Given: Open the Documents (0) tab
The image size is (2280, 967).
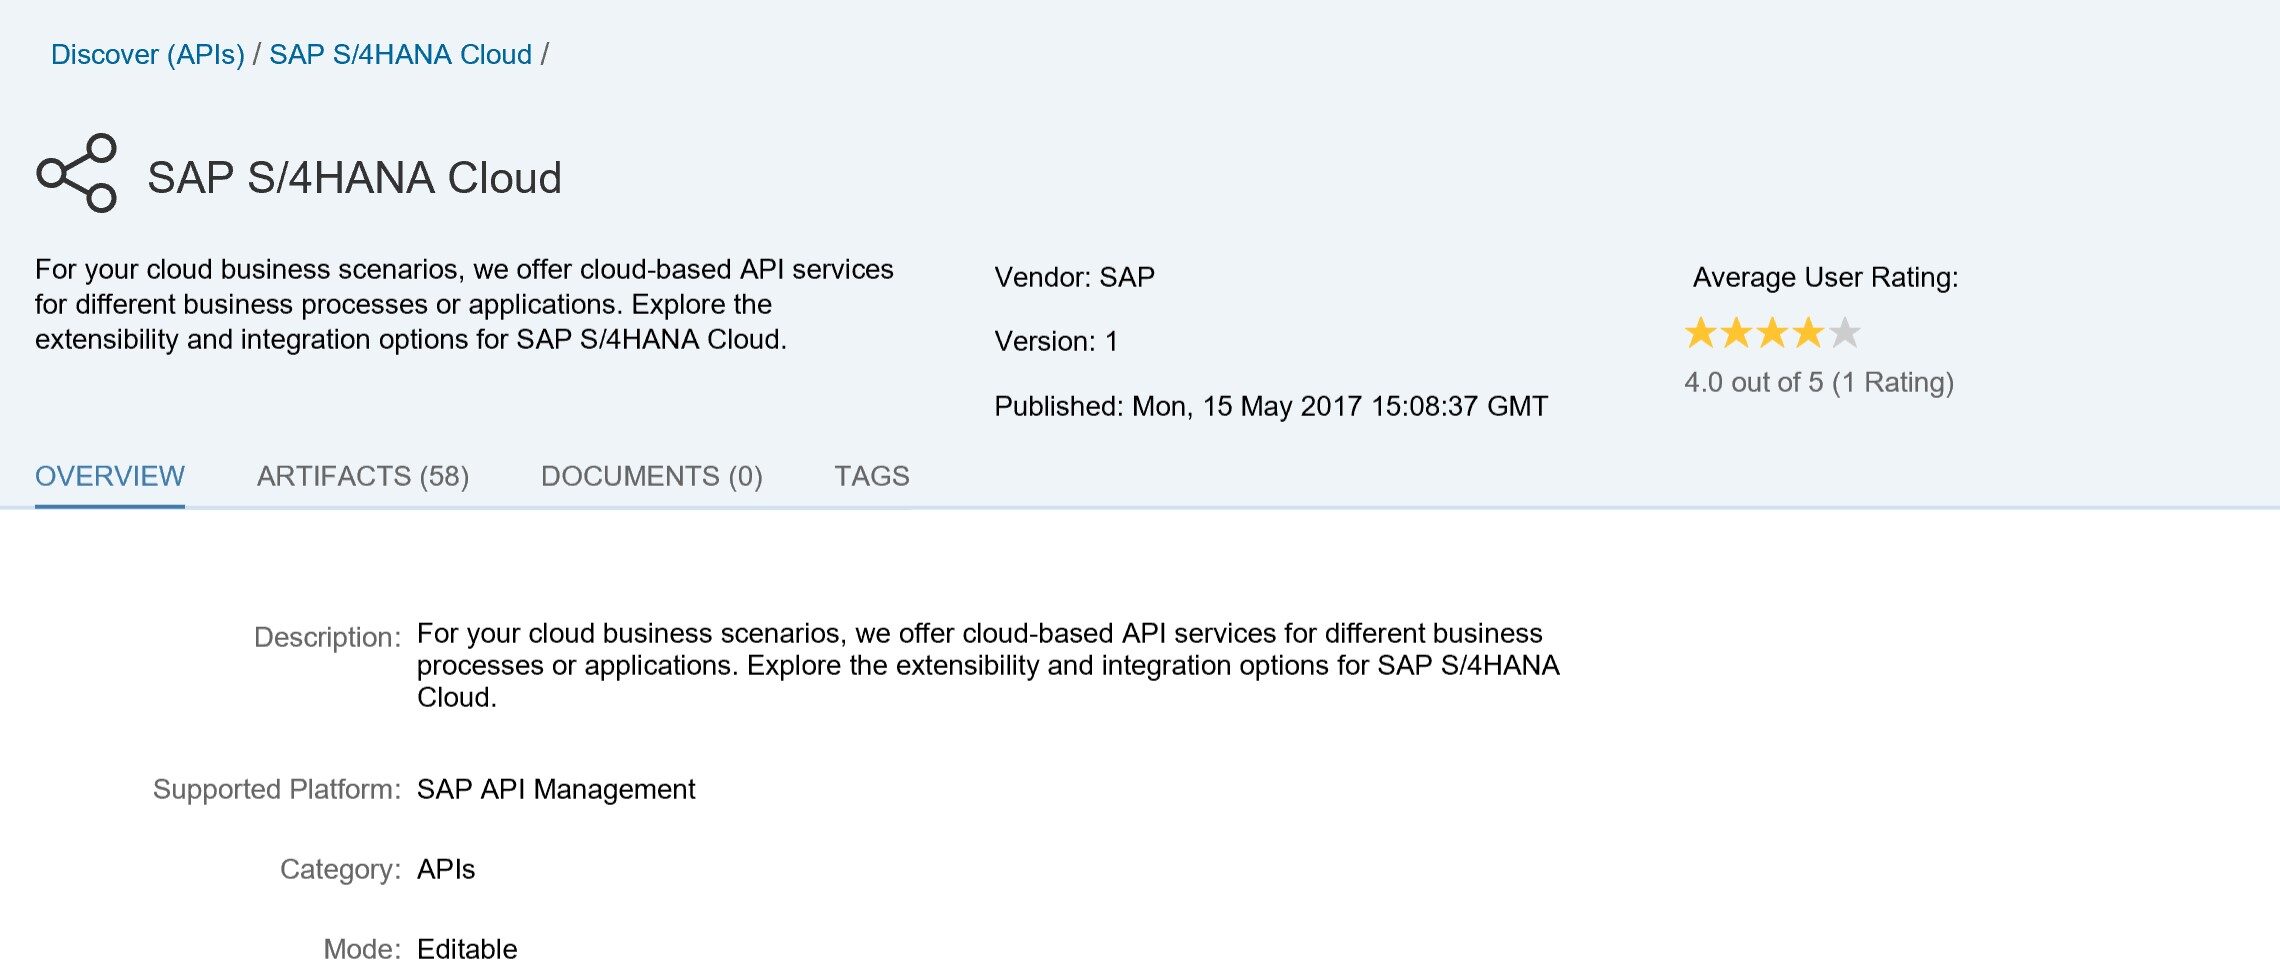Looking at the screenshot, I should pyautogui.click(x=651, y=476).
